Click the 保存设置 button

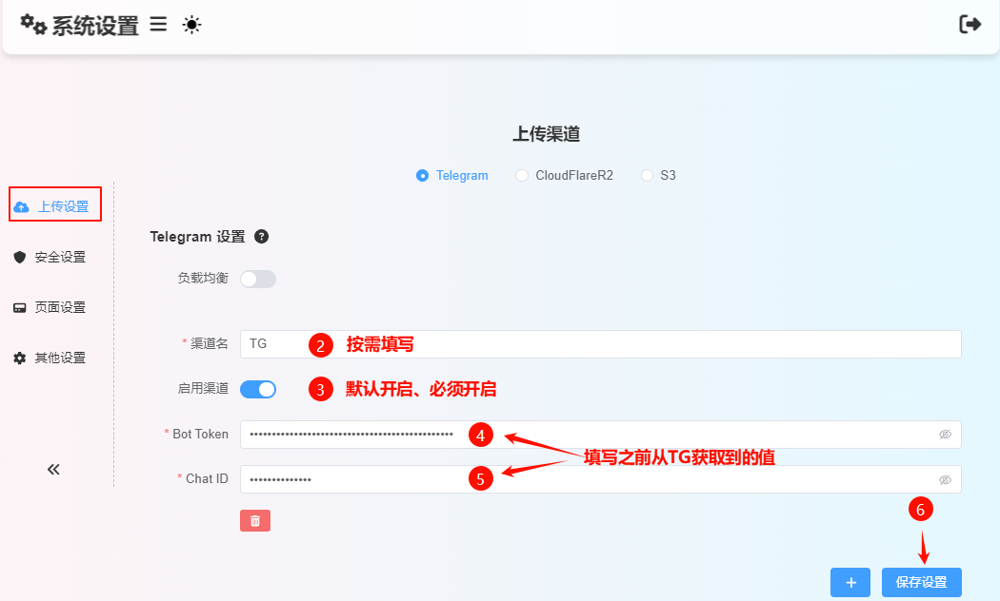click(921, 582)
